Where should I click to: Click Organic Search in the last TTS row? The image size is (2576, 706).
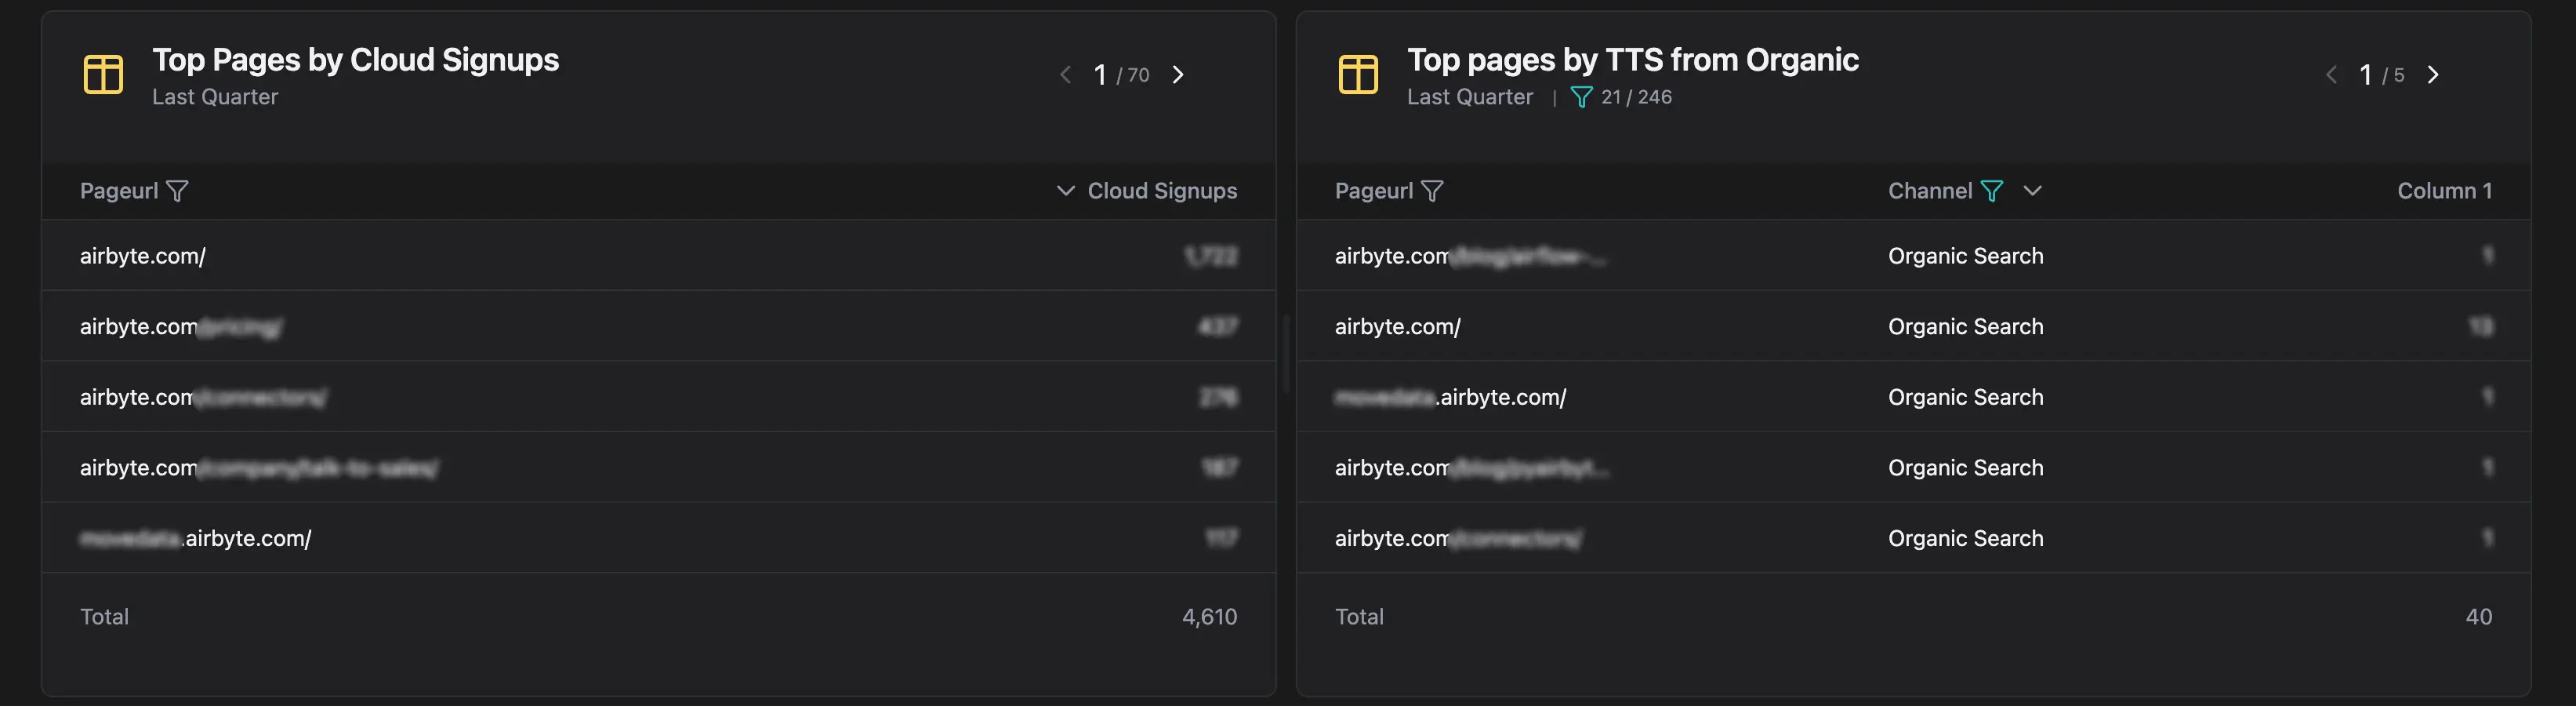1965,538
